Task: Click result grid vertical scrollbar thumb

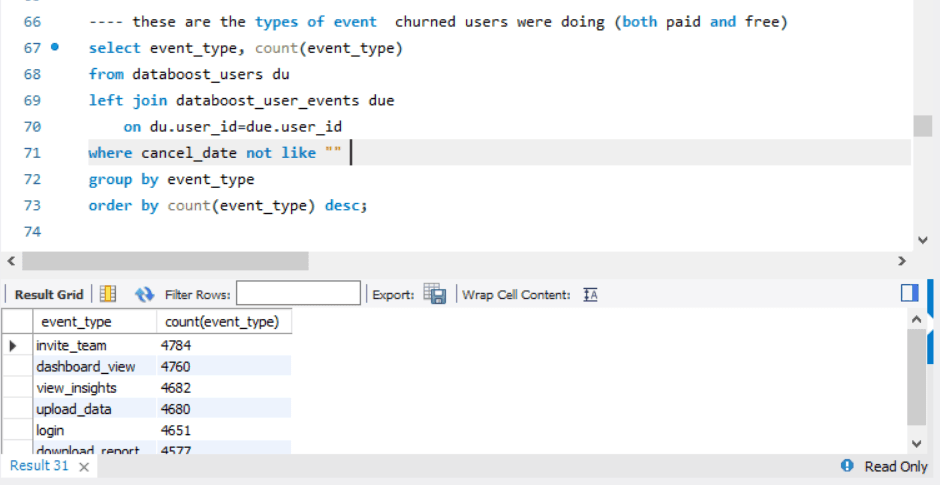Action: 916,376
